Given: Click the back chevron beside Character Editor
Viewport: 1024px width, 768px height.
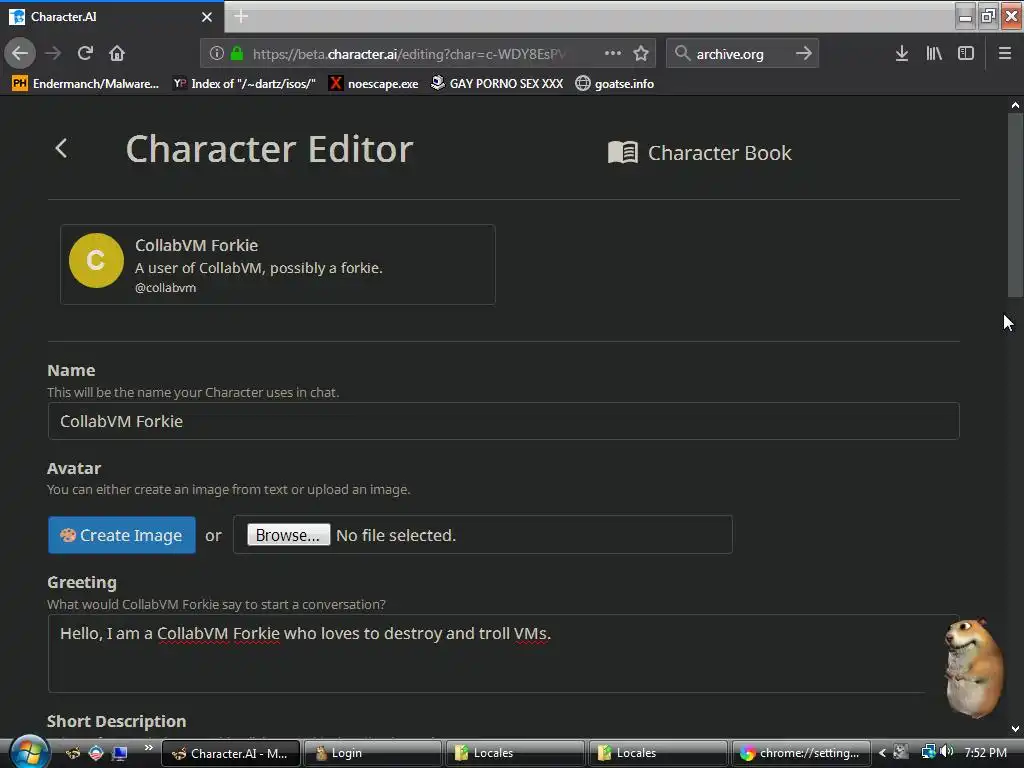Looking at the screenshot, I should coord(61,148).
